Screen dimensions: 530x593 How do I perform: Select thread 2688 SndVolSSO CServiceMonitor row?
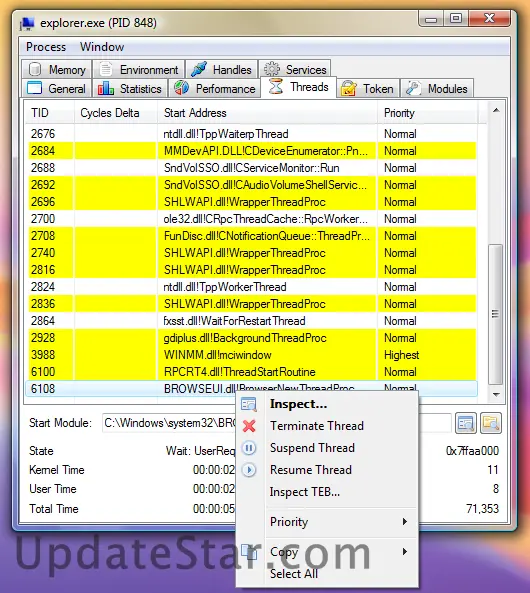click(251, 168)
